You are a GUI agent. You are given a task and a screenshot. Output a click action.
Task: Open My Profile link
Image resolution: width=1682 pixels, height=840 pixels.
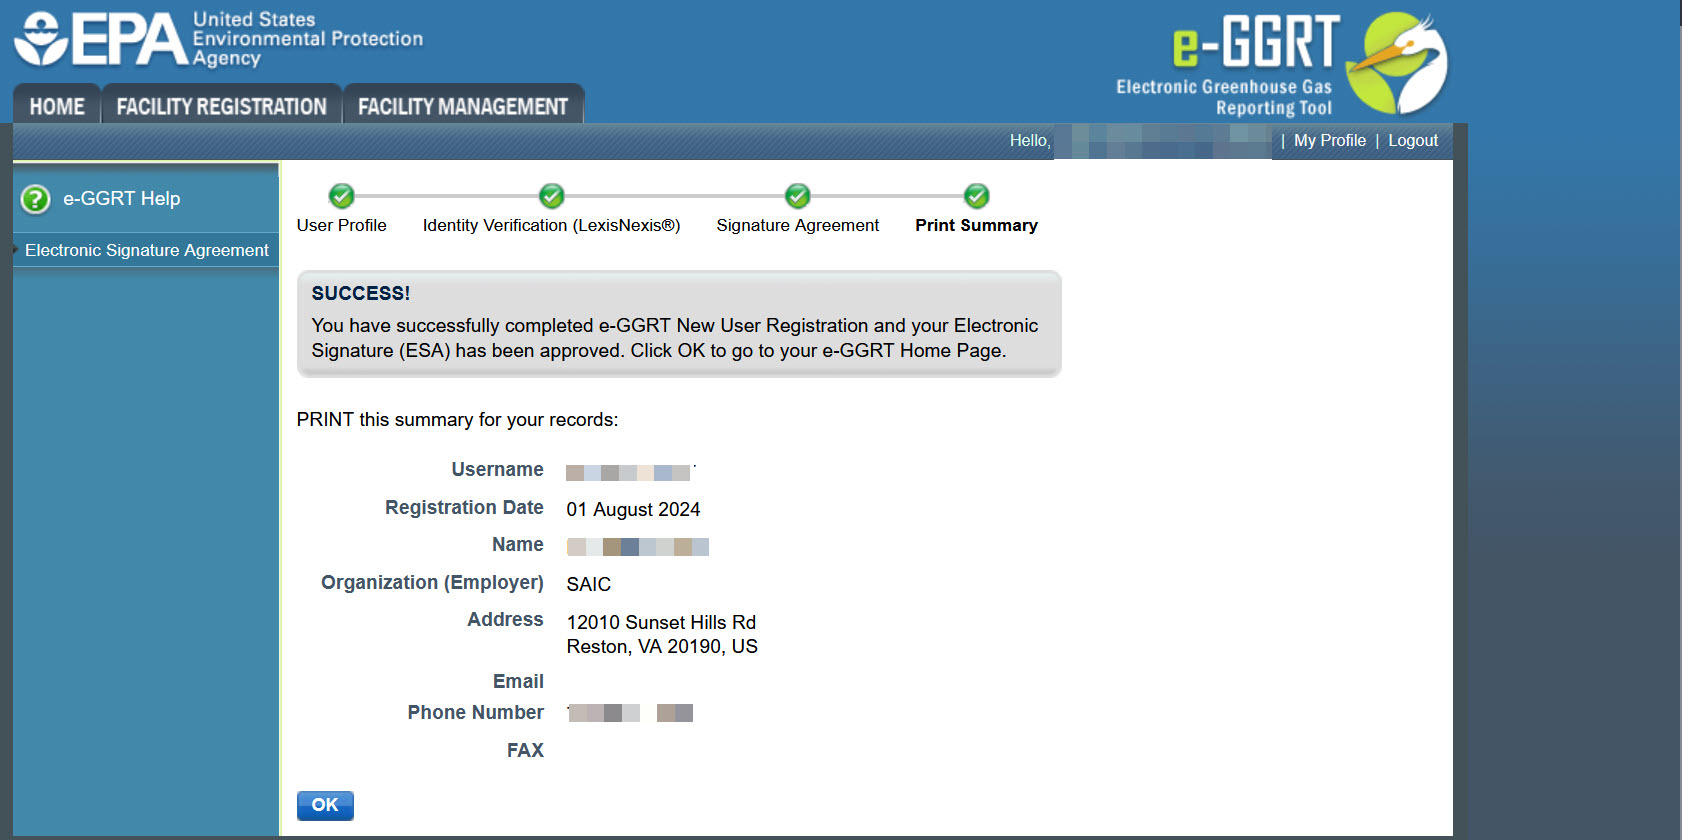(x=1330, y=141)
